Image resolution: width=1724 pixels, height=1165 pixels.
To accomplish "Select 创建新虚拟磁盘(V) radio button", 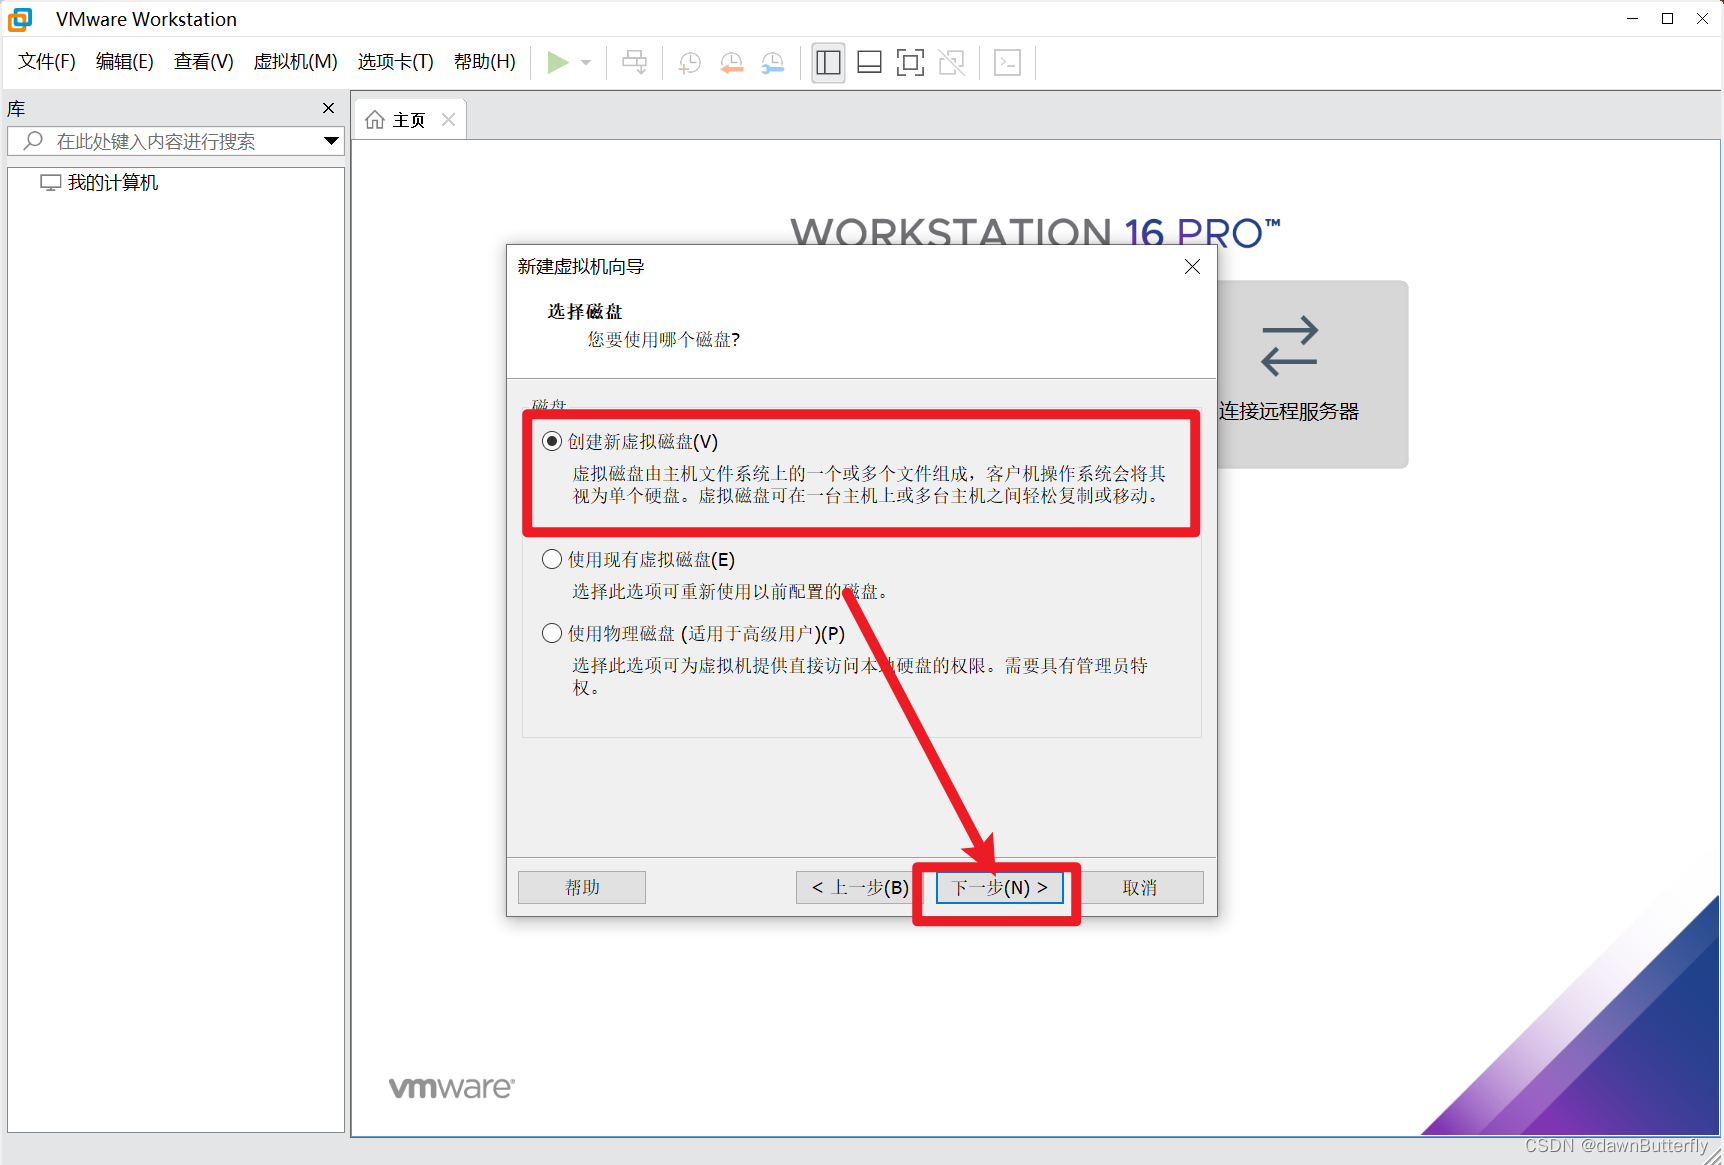I will (x=552, y=441).
